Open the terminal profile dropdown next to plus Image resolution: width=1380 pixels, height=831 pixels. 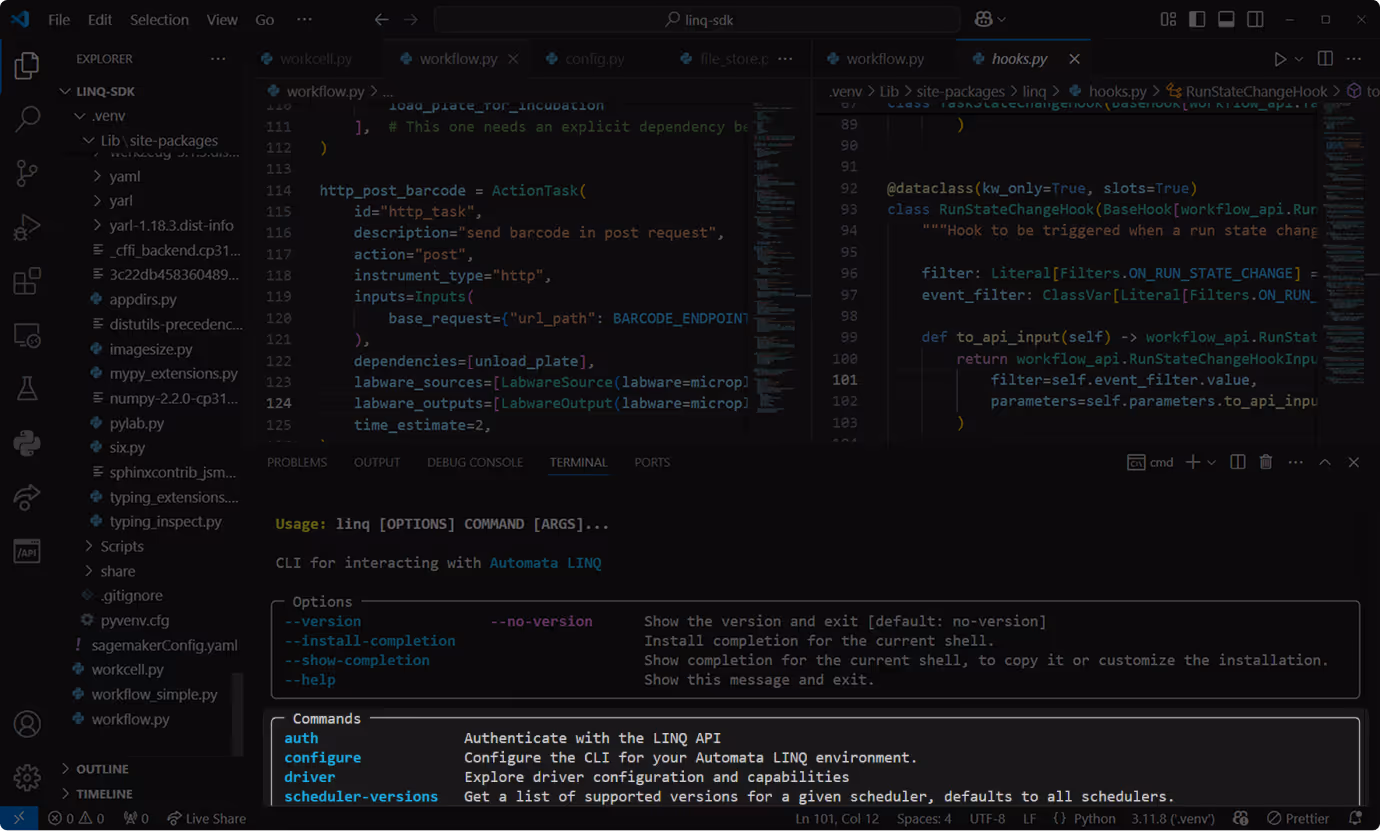(x=1210, y=462)
